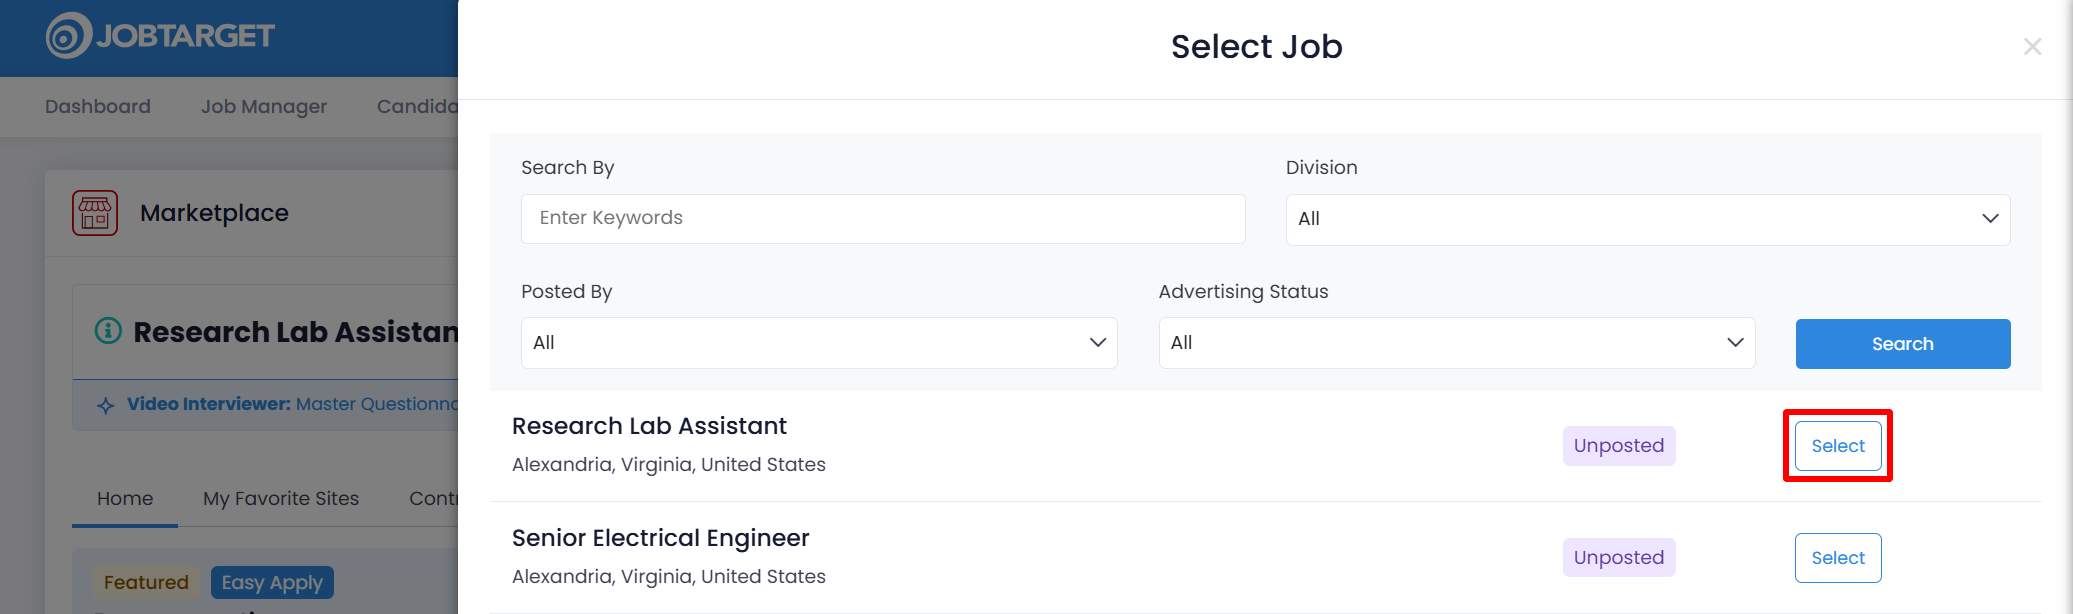
Task: Click the Video Interviewer sparkle icon
Action: (x=105, y=405)
